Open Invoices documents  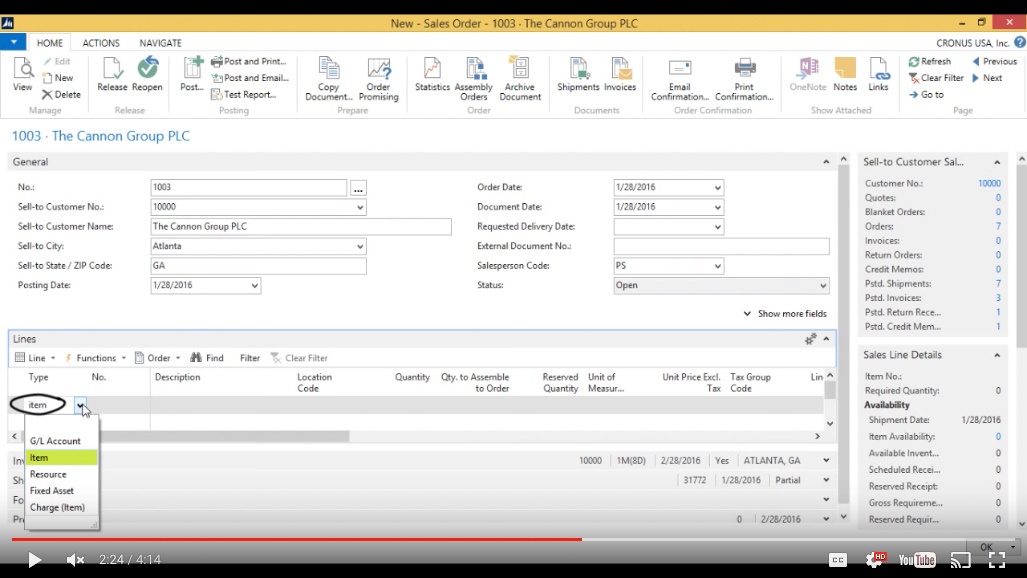[x=620, y=74]
